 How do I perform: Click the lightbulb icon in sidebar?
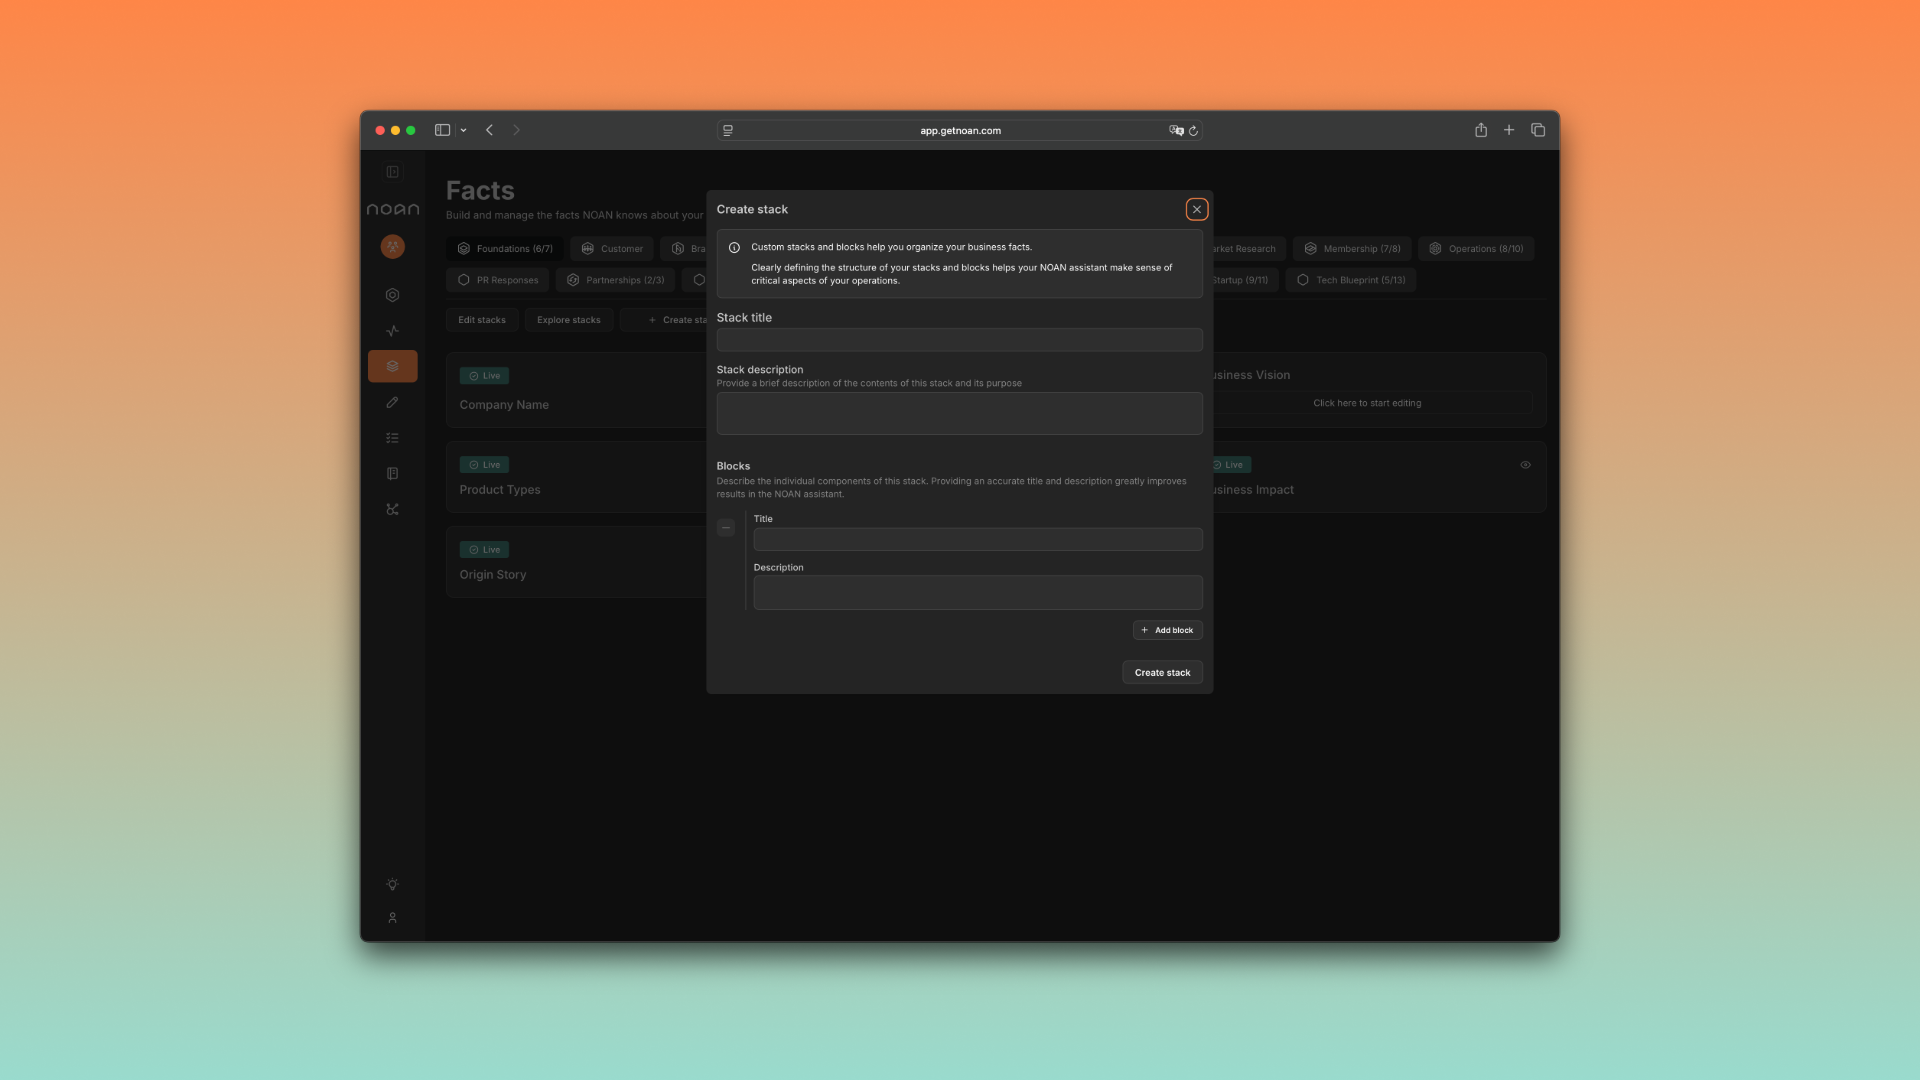pyautogui.click(x=392, y=884)
